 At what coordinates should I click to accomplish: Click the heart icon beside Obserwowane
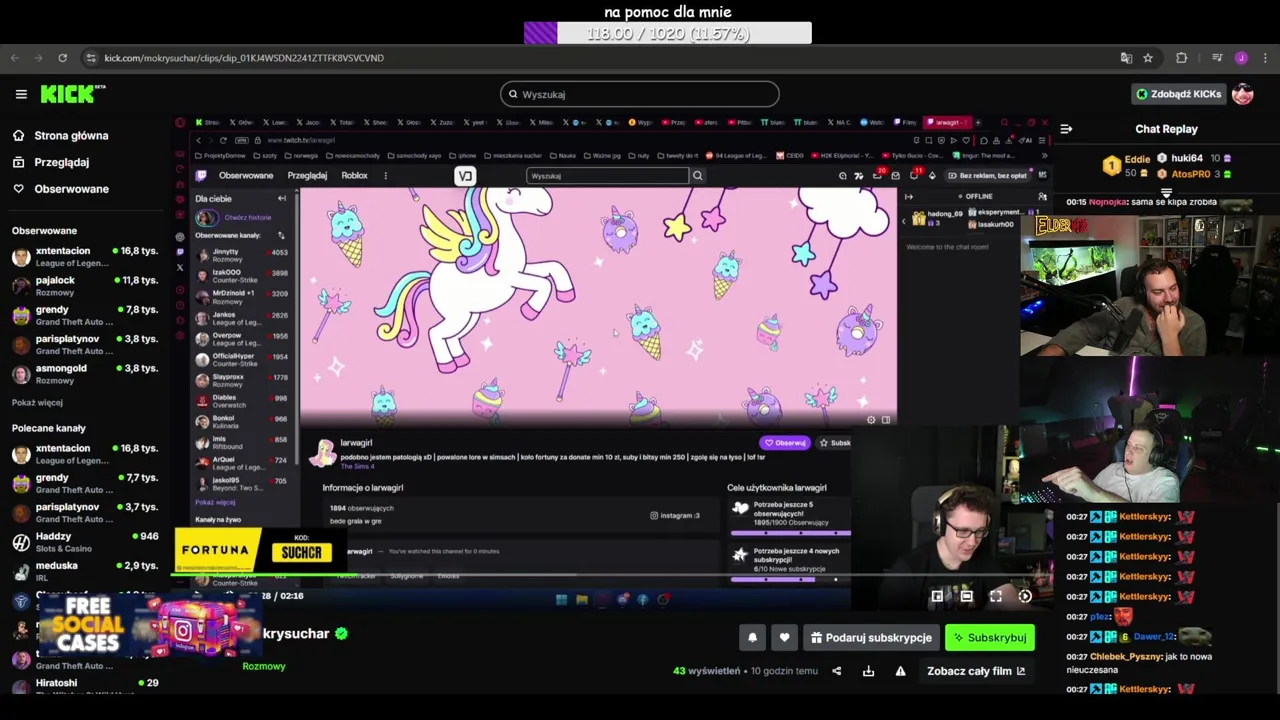click(x=18, y=188)
